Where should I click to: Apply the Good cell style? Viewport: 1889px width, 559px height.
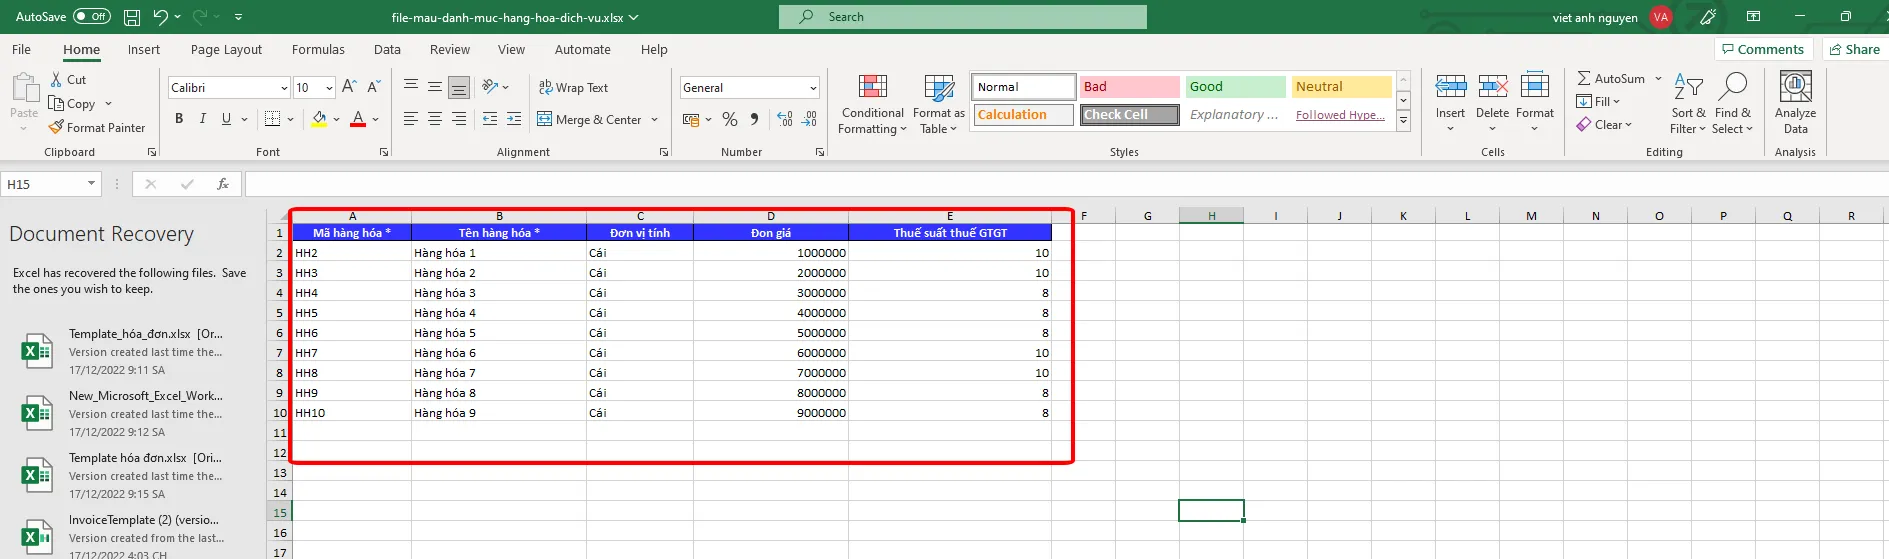pos(1235,87)
